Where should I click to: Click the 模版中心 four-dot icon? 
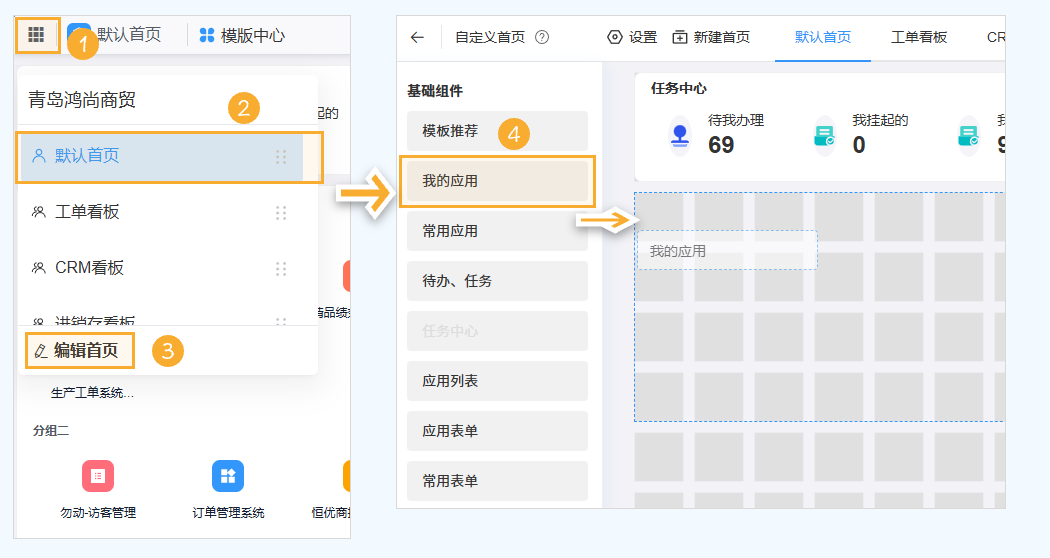207,35
